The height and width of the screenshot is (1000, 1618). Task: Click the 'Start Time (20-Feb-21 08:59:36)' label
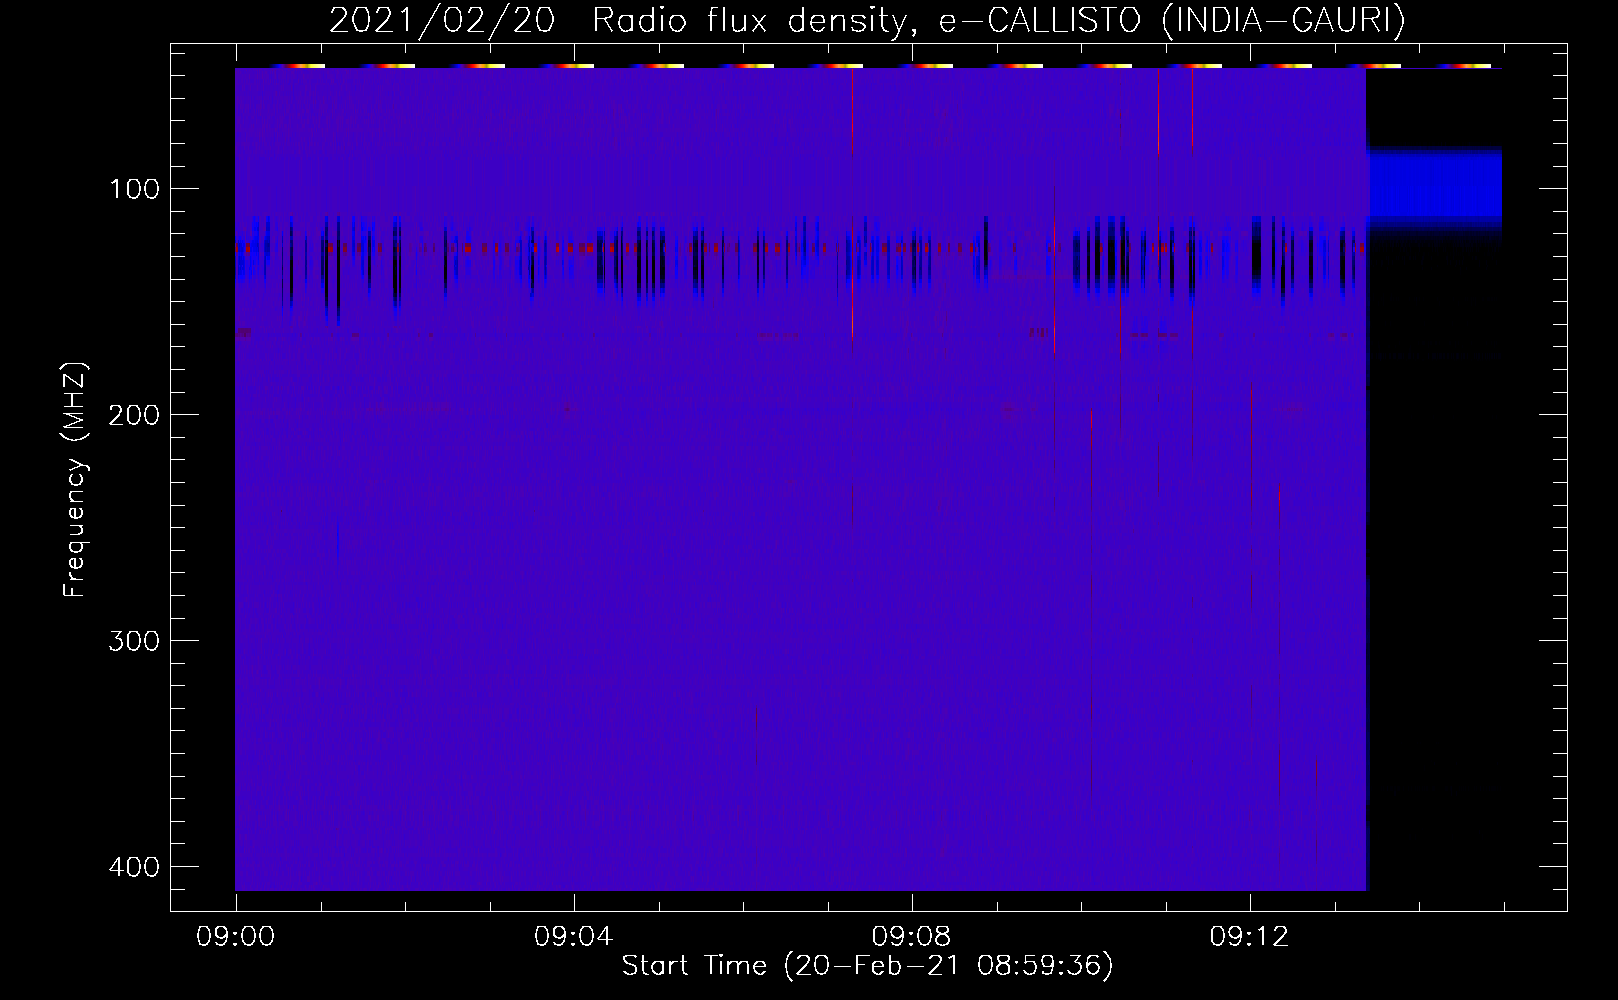pyautogui.click(x=867, y=966)
